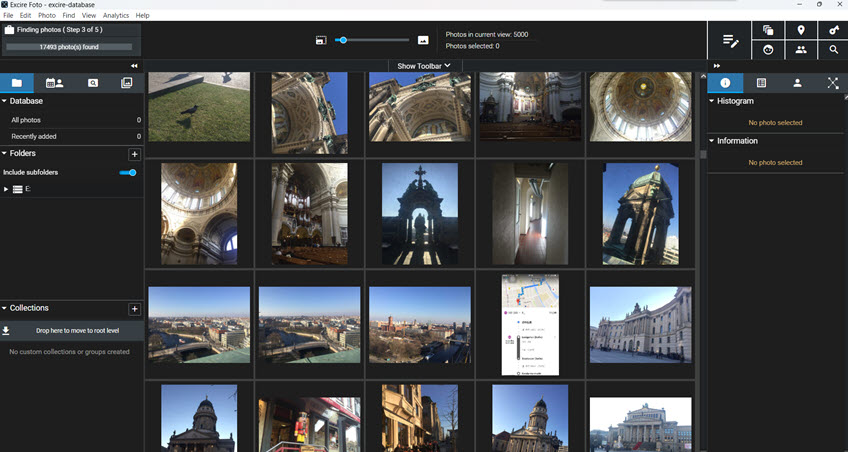Click the briefcase icon beside Finding photos

(9, 30)
